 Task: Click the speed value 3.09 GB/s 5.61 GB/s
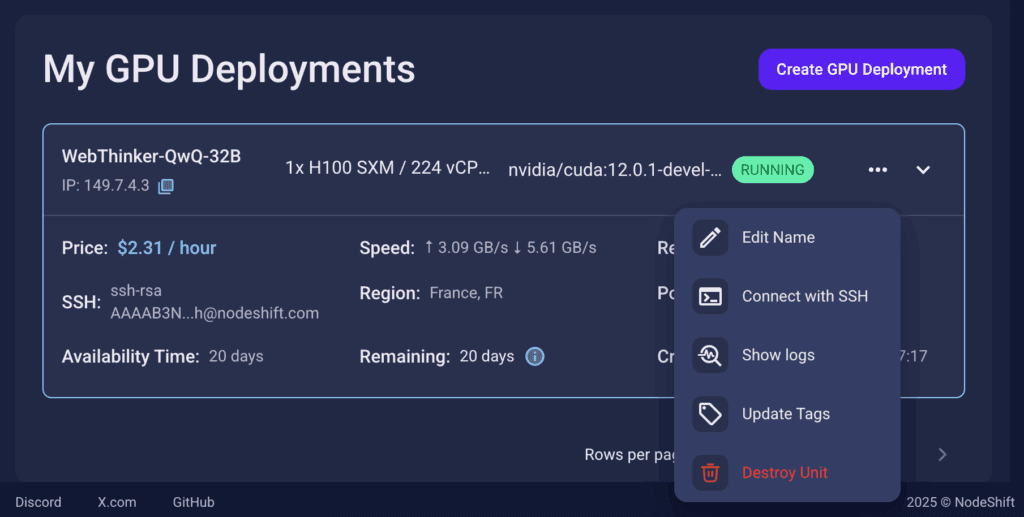(x=510, y=248)
